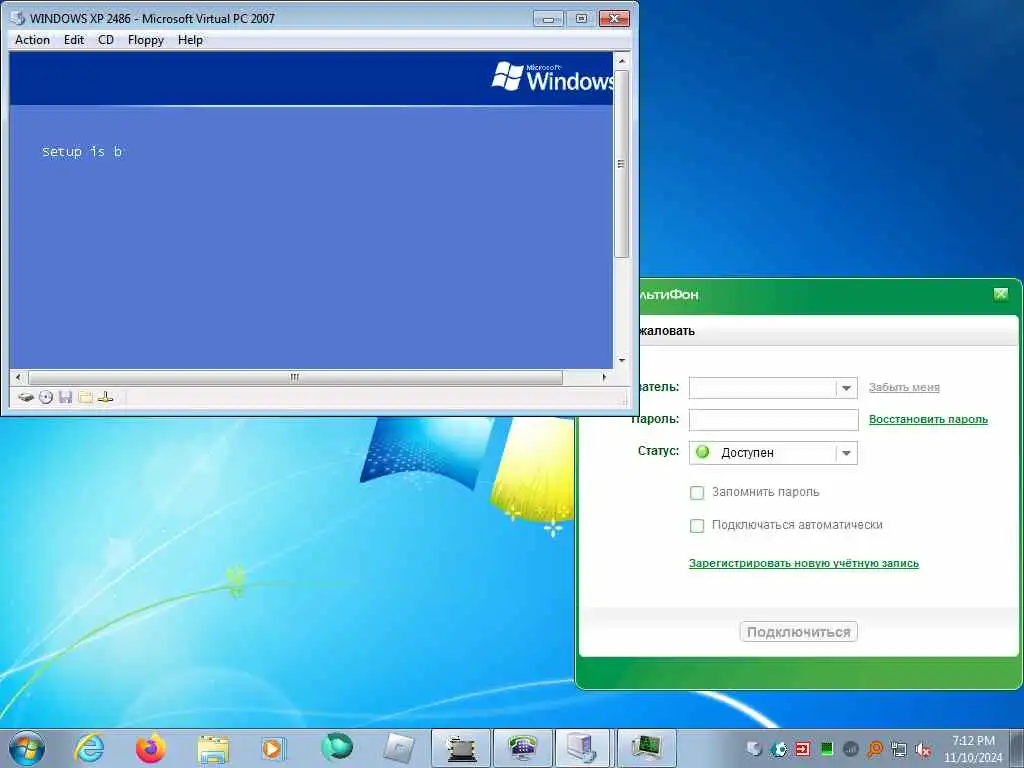The height and width of the screenshot is (768, 1024).
Task: Click the first system tray icon
Action: [754, 748]
